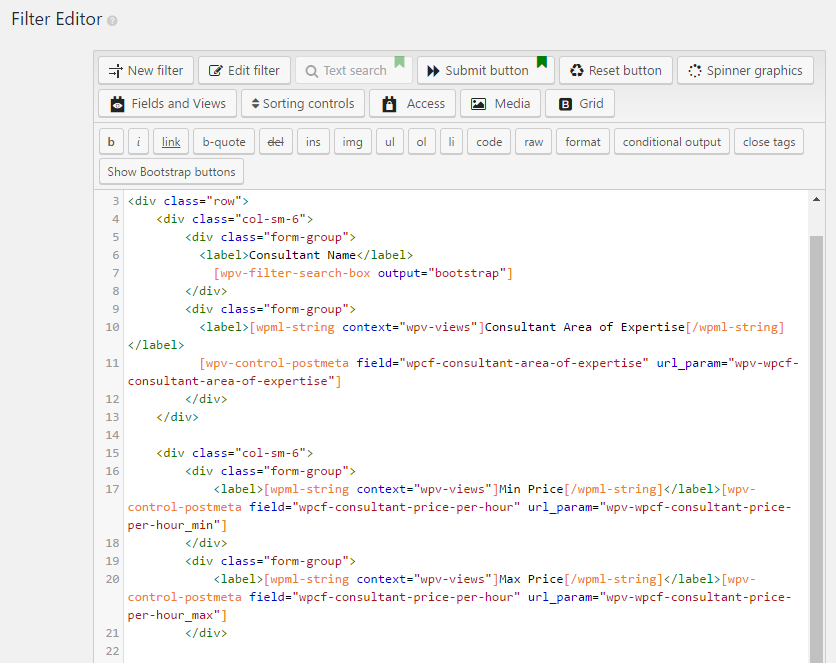Insert conditional output
836x665 pixels.
pos(672,142)
